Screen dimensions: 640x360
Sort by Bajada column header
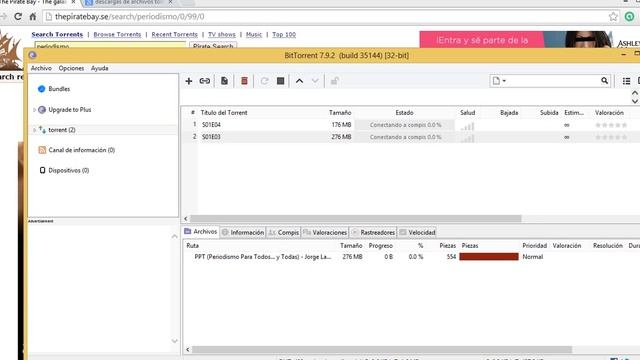click(509, 112)
